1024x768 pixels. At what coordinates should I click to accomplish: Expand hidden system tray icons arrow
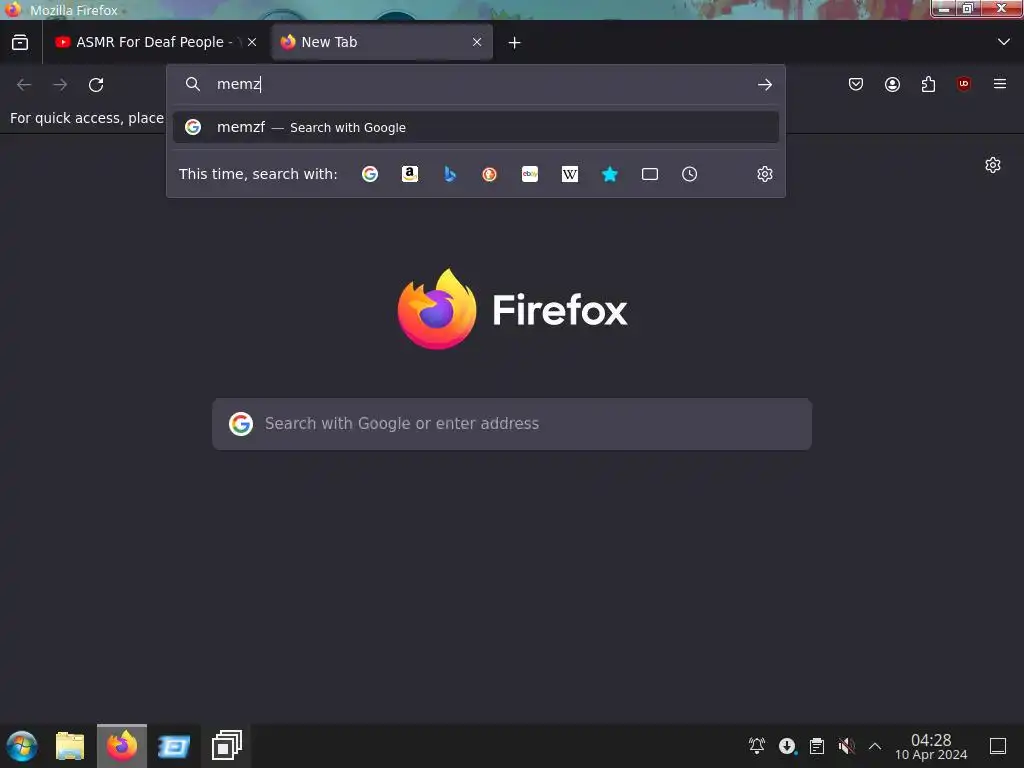875,746
